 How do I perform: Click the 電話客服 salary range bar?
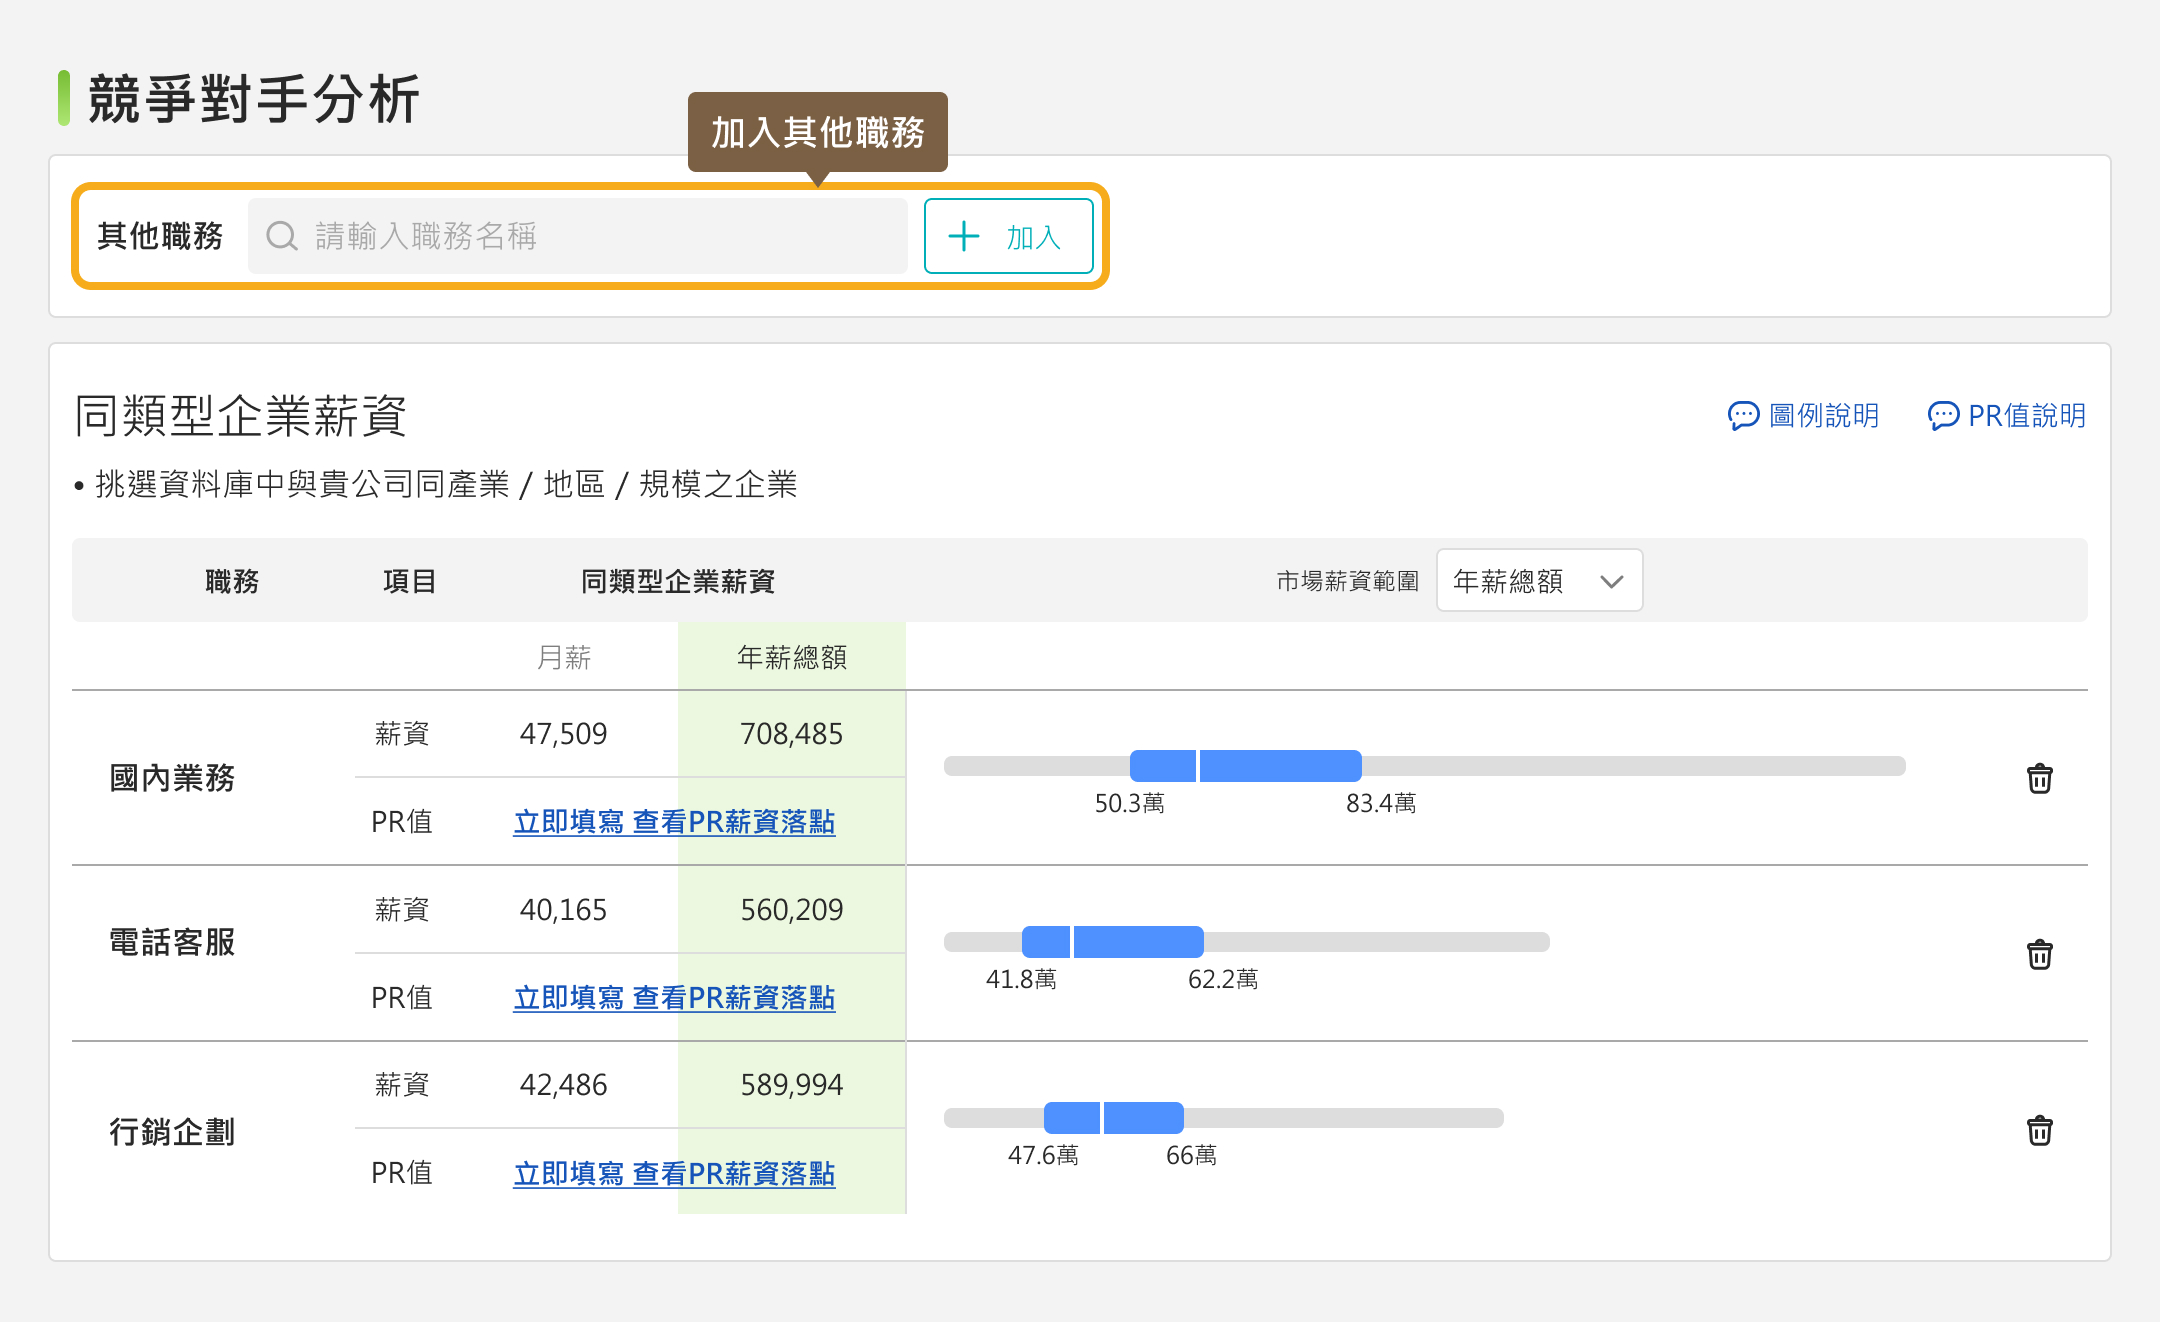[x=1246, y=942]
